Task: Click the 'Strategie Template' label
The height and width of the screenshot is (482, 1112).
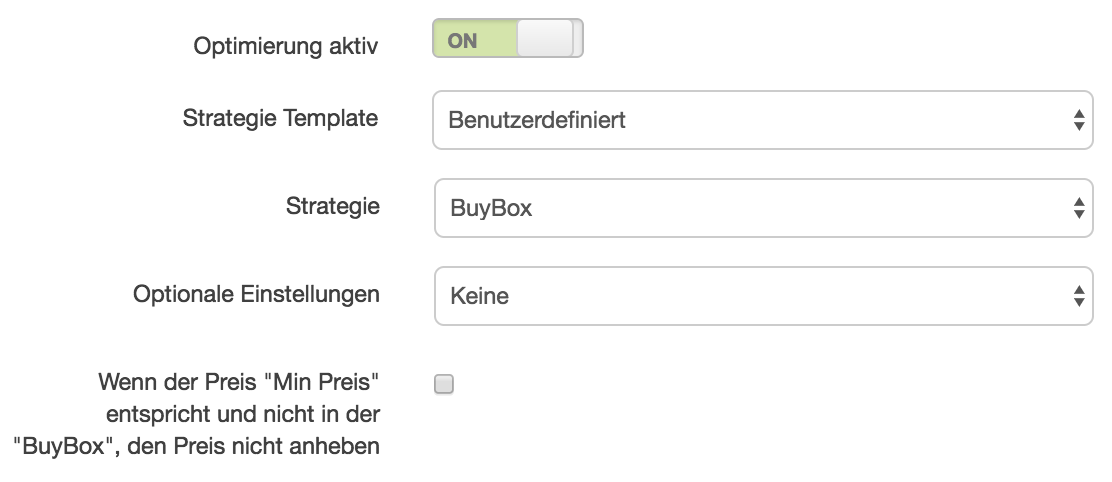Action: [280, 118]
